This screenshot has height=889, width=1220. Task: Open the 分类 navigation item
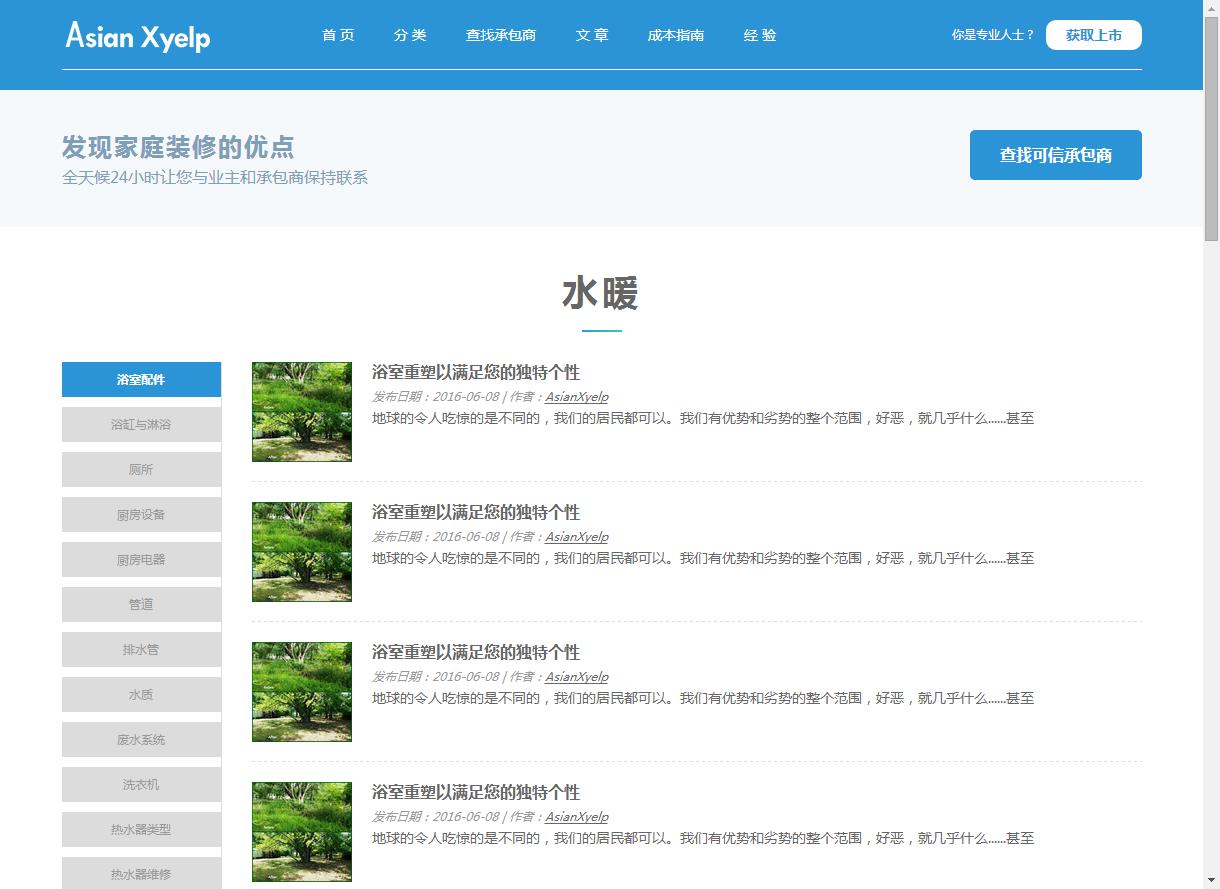tap(410, 35)
